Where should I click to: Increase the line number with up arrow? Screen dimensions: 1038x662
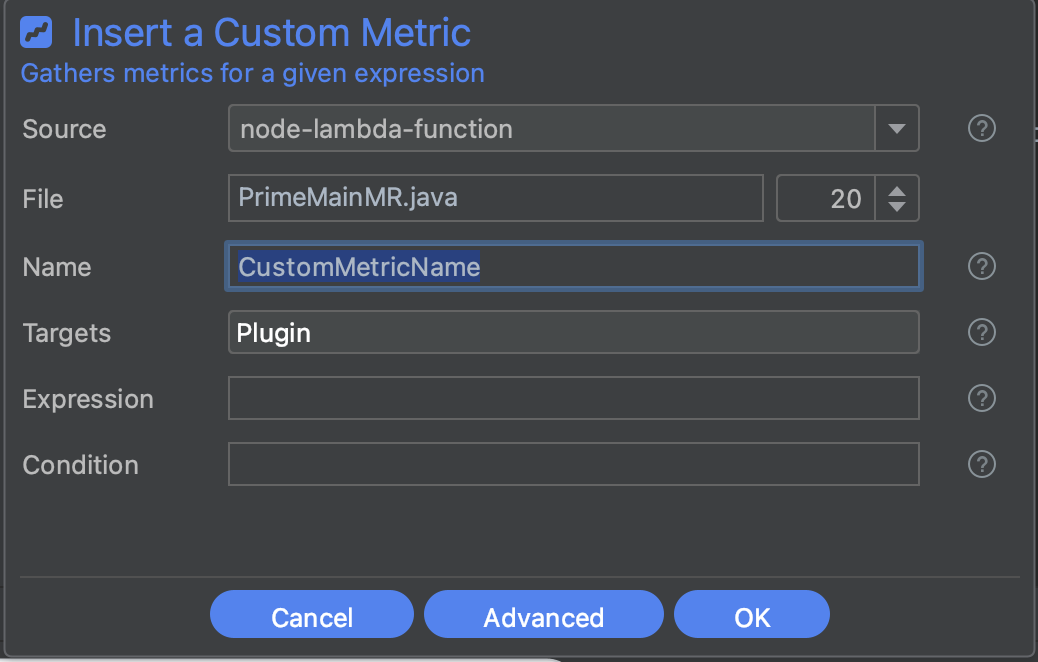click(x=897, y=190)
